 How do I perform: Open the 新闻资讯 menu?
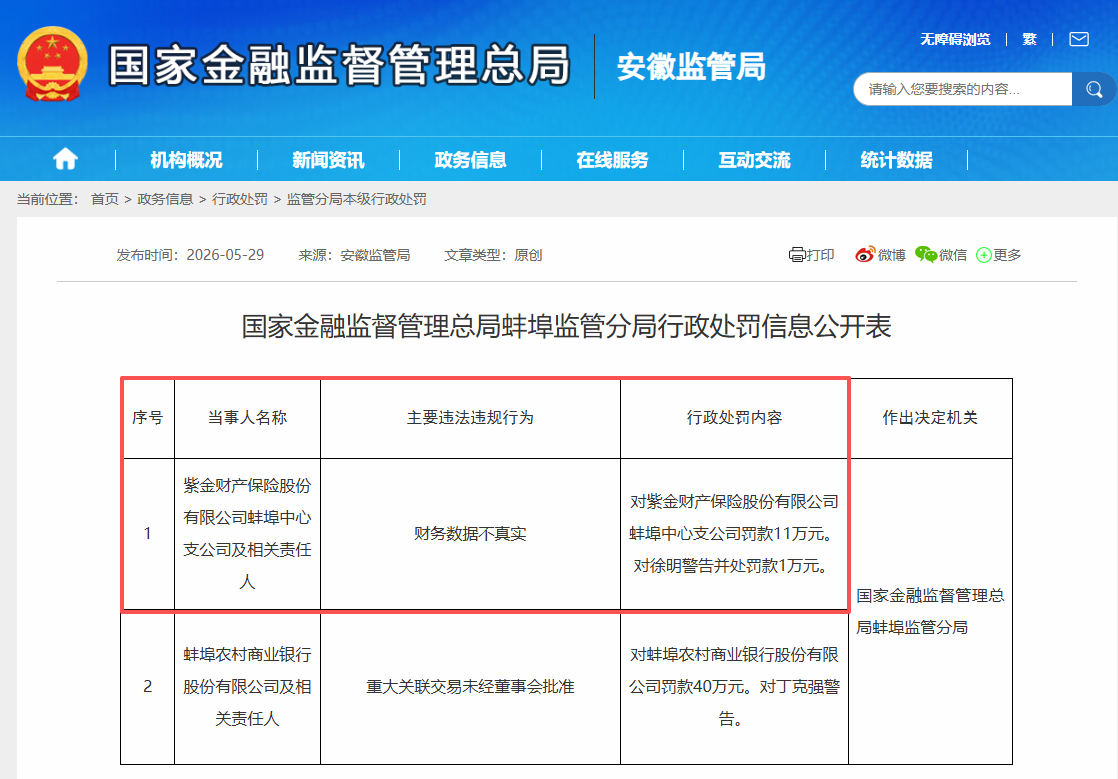pos(328,160)
